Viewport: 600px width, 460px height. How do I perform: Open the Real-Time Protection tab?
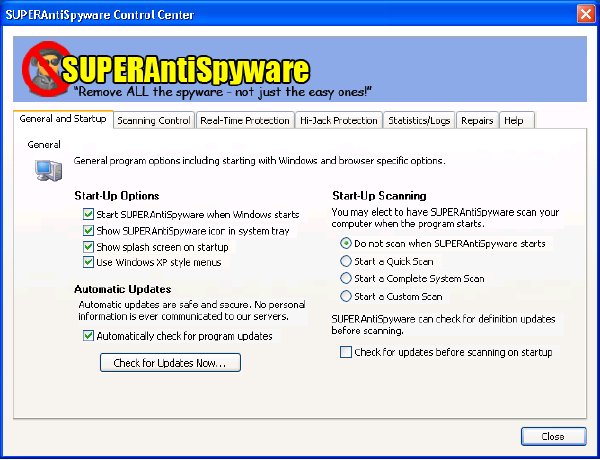(x=245, y=121)
